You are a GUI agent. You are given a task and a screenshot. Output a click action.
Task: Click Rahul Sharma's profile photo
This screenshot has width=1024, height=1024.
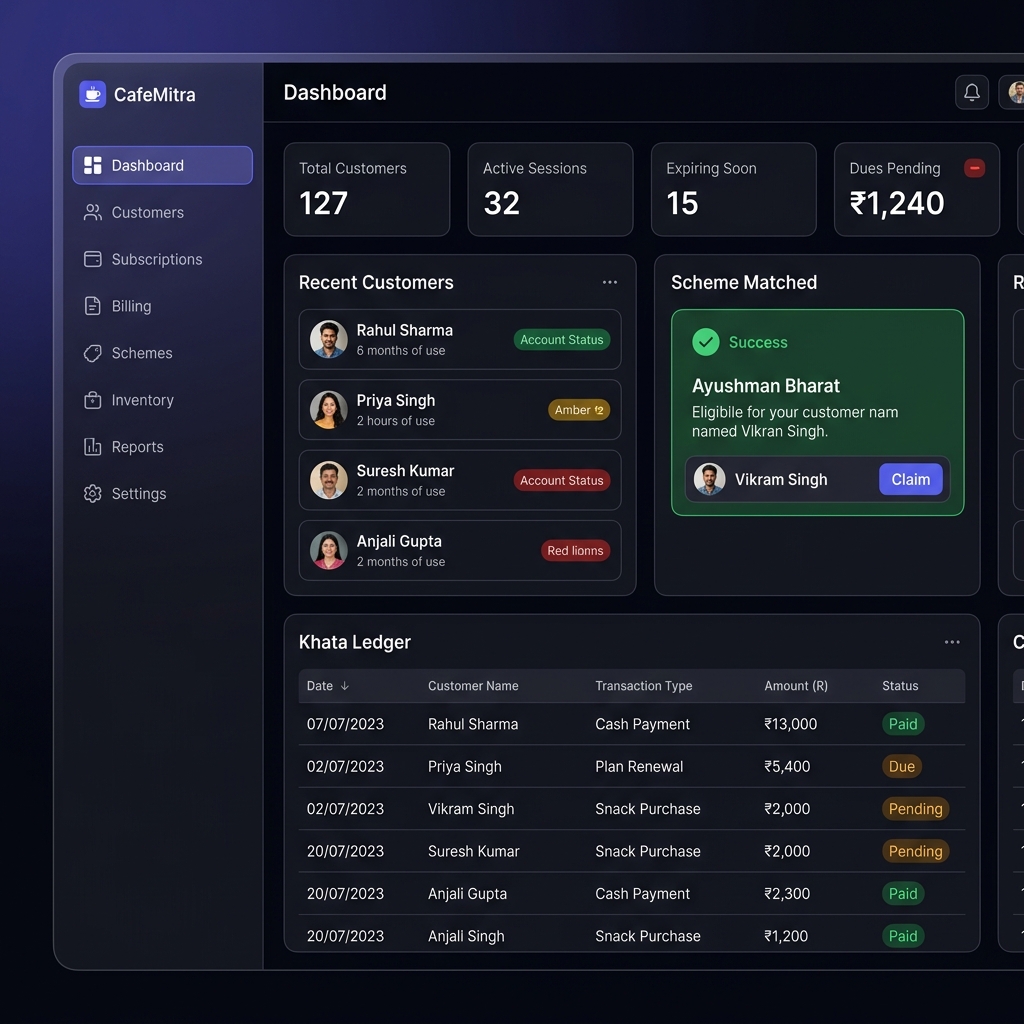(x=328, y=339)
